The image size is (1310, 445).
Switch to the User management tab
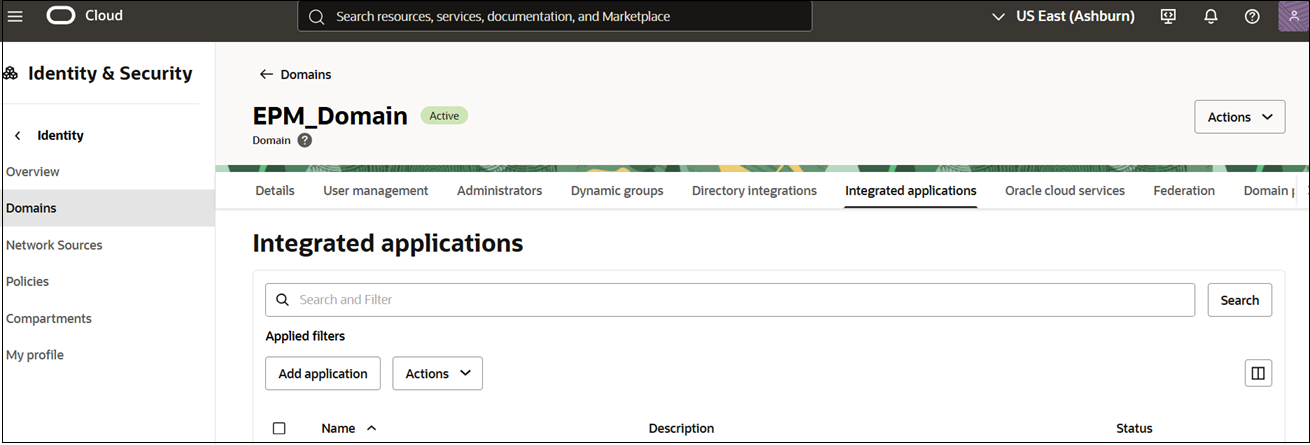click(x=375, y=190)
